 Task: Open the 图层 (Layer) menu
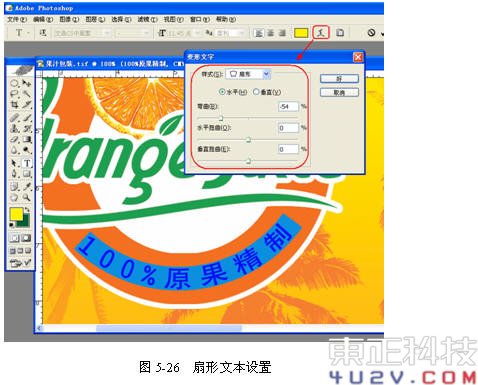95,20
